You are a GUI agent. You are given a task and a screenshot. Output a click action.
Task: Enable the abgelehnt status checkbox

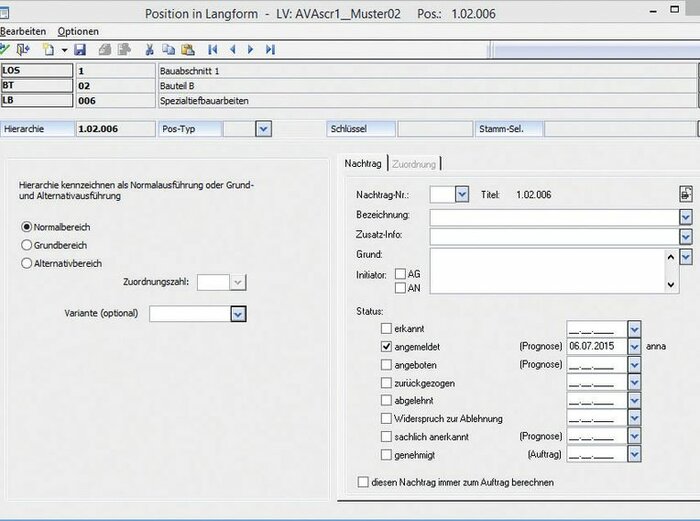point(386,400)
